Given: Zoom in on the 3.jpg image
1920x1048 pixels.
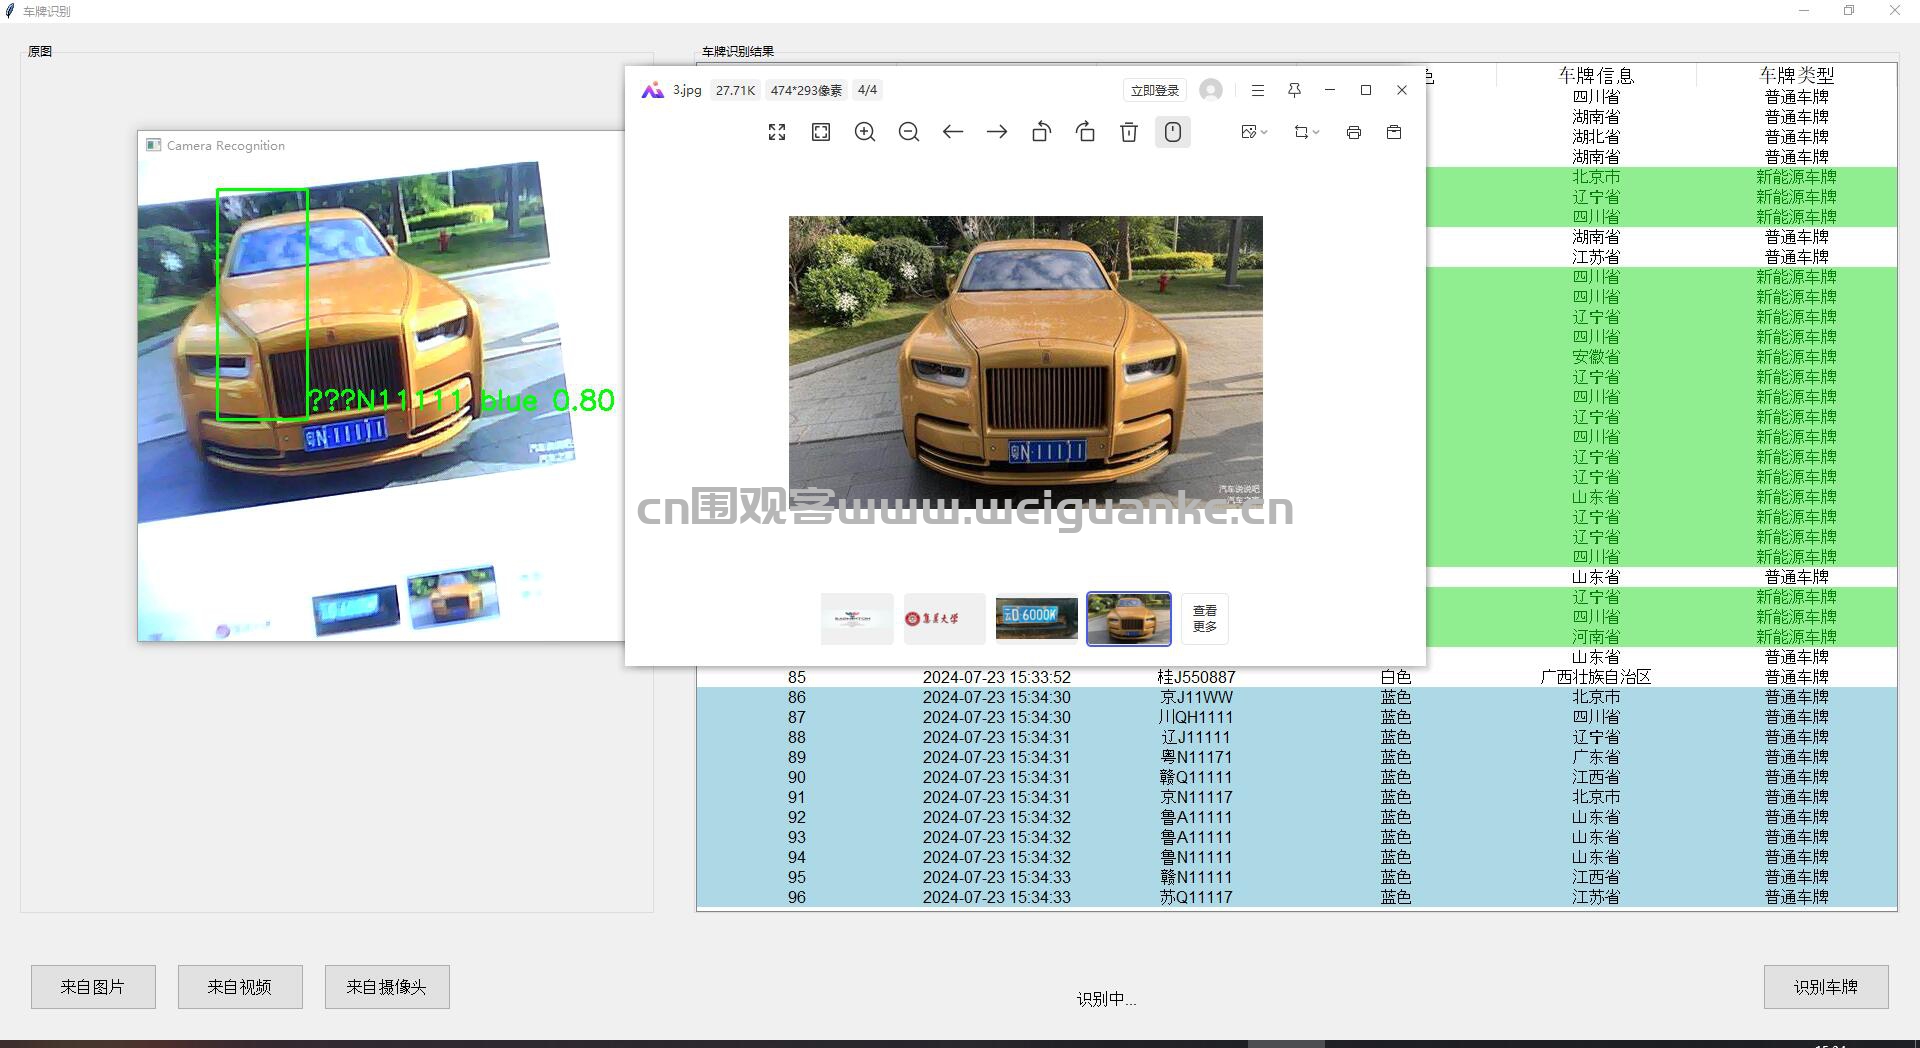Looking at the screenshot, I should tap(865, 132).
